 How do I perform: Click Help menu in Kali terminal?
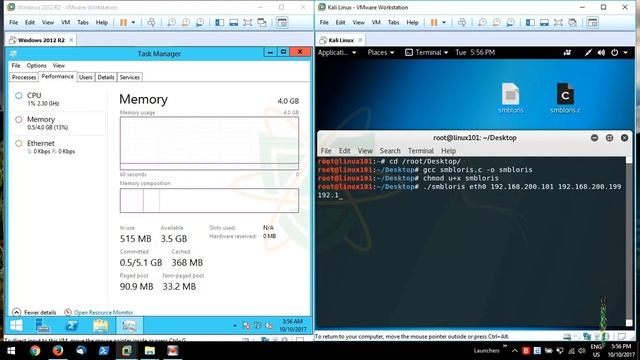point(448,151)
